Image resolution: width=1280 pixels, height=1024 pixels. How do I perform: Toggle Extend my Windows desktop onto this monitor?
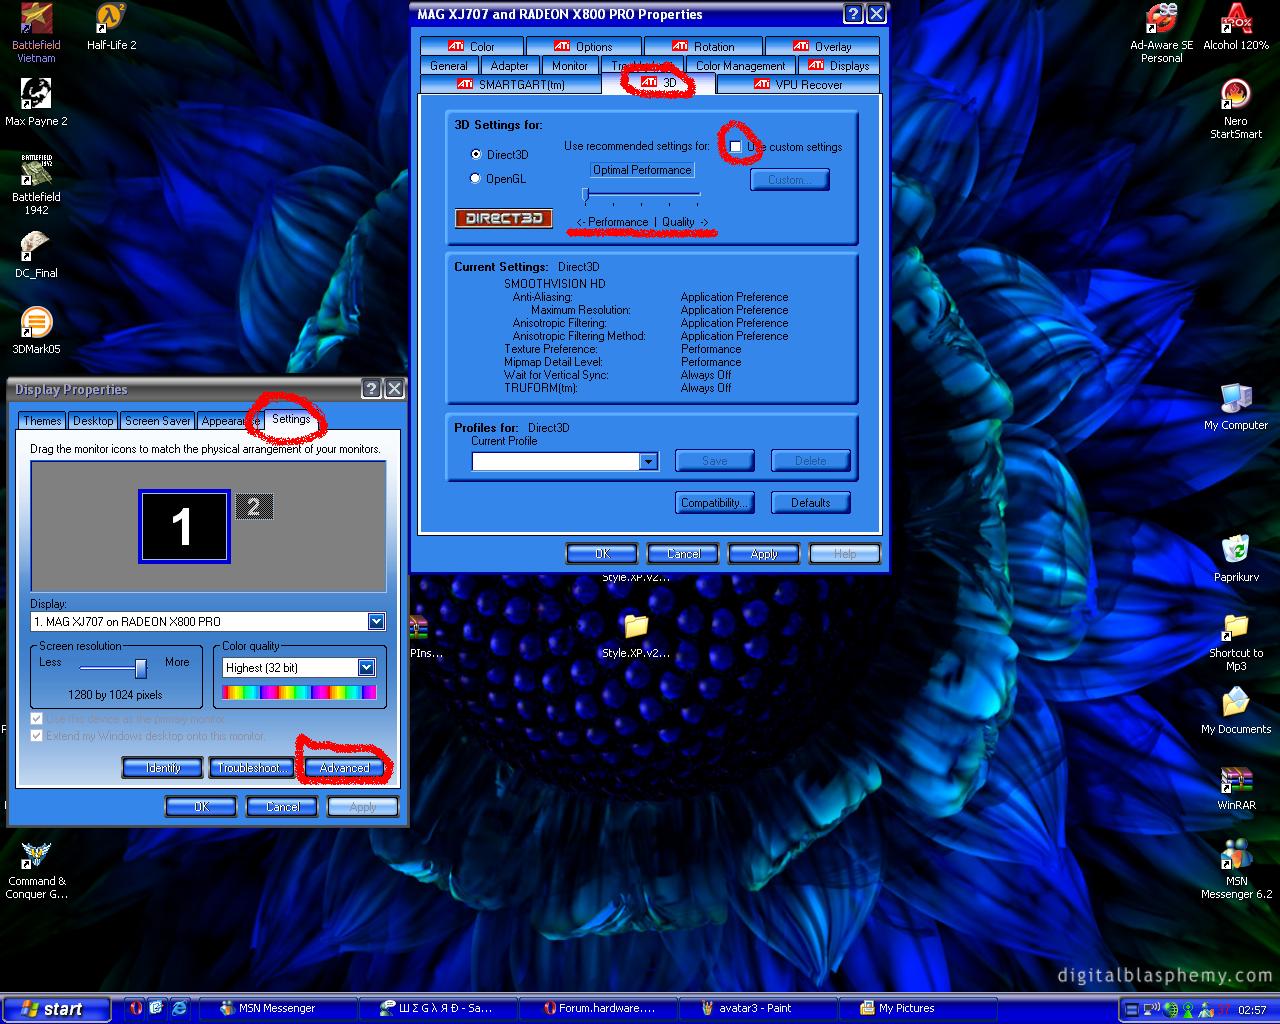tap(37, 736)
